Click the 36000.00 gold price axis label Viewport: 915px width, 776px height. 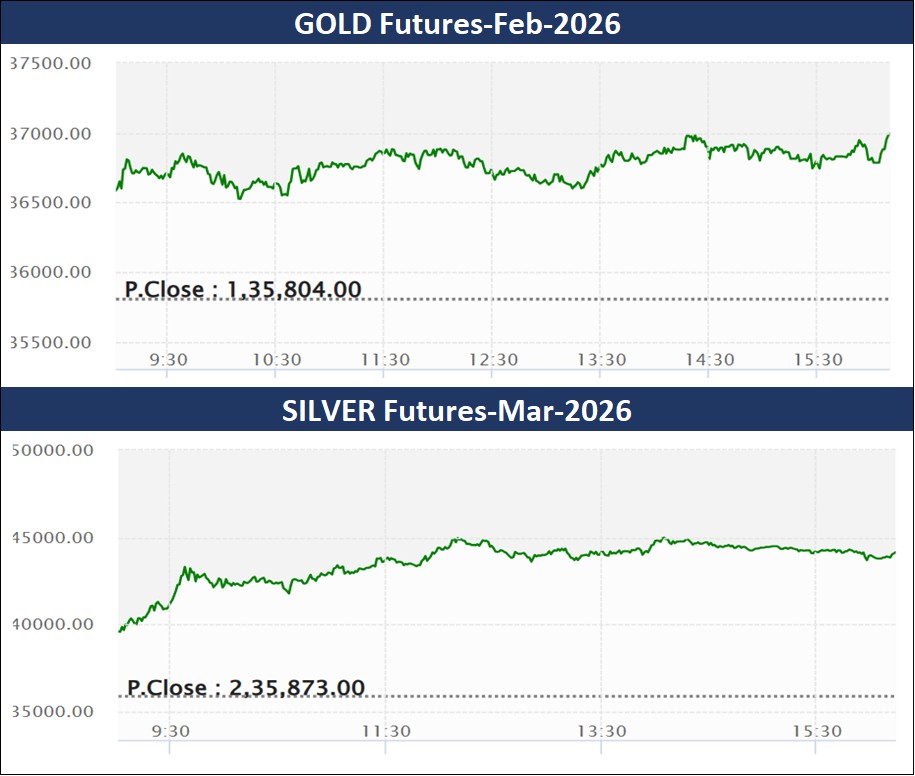click(x=50, y=272)
